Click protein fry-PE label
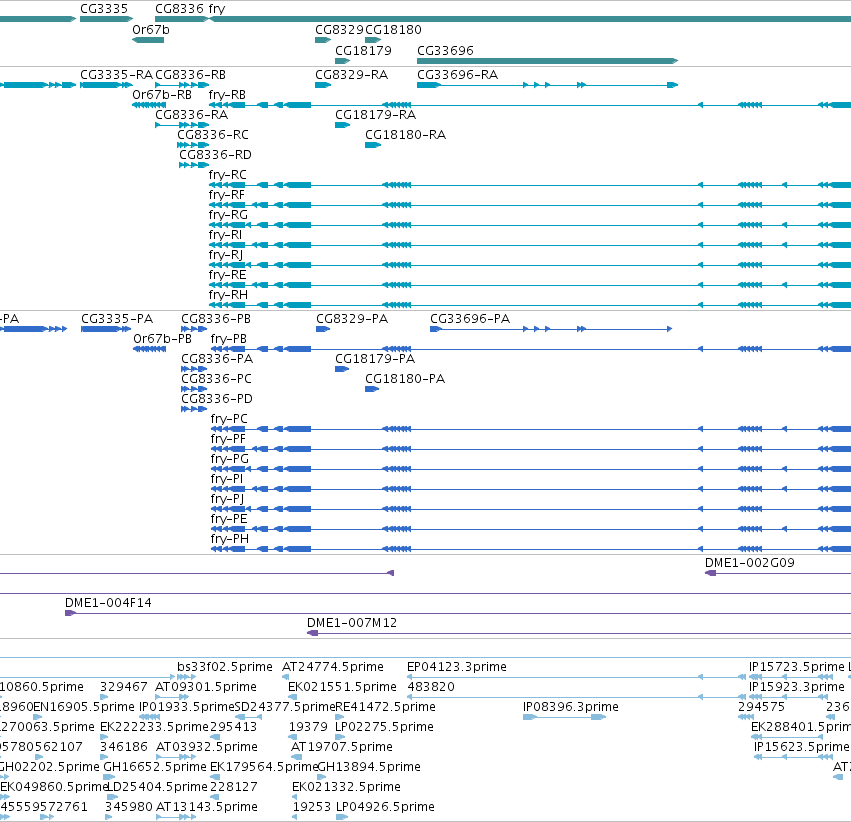Viewport: 851px width, 822px height. pos(229,519)
